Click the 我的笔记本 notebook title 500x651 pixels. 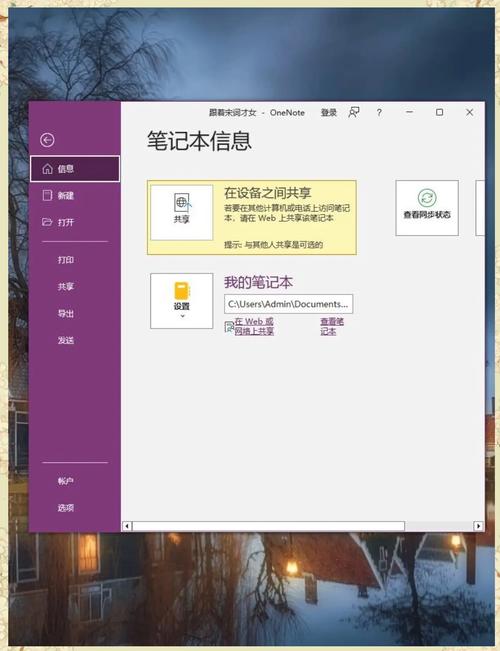(258, 283)
